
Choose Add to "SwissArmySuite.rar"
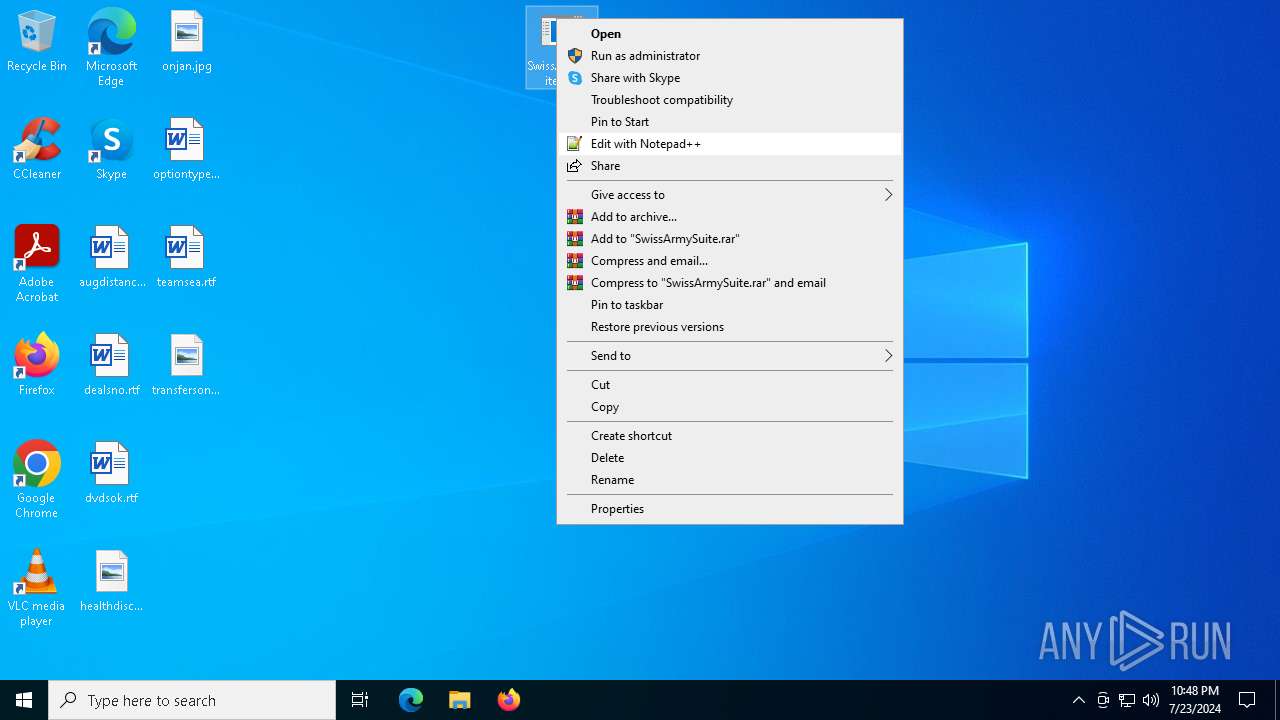coord(730,239)
